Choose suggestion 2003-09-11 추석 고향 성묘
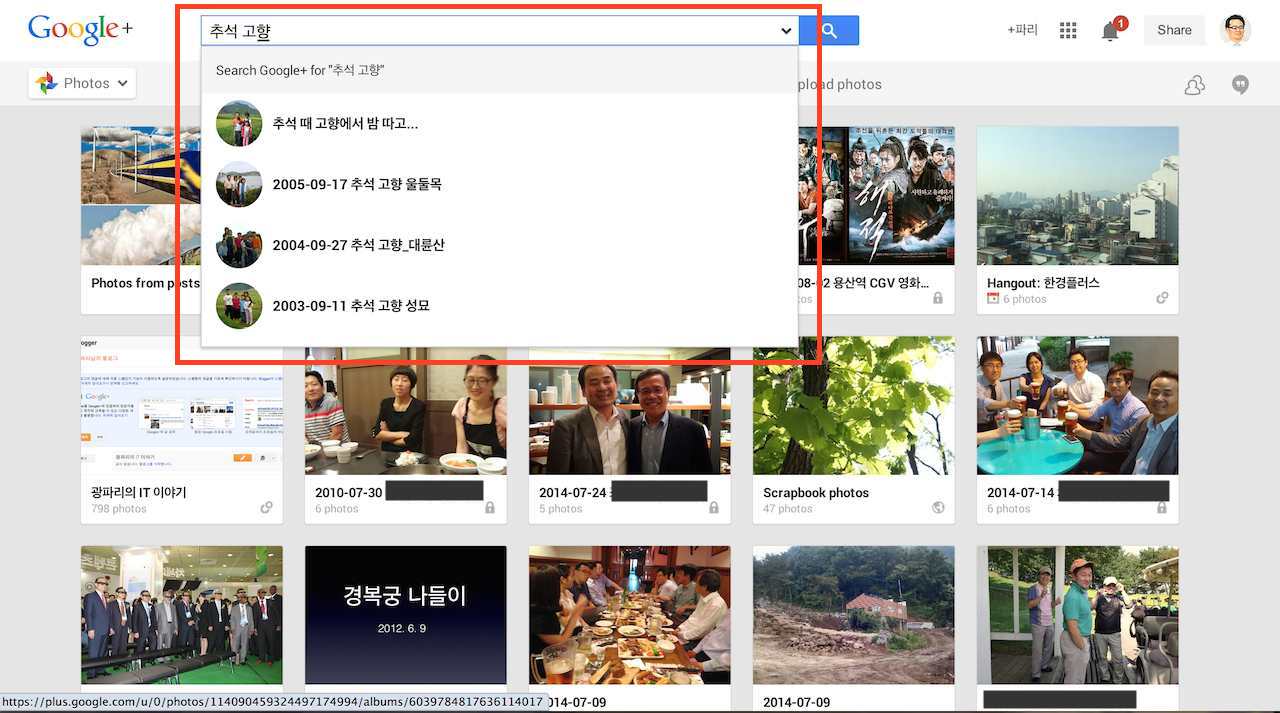 click(351, 306)
